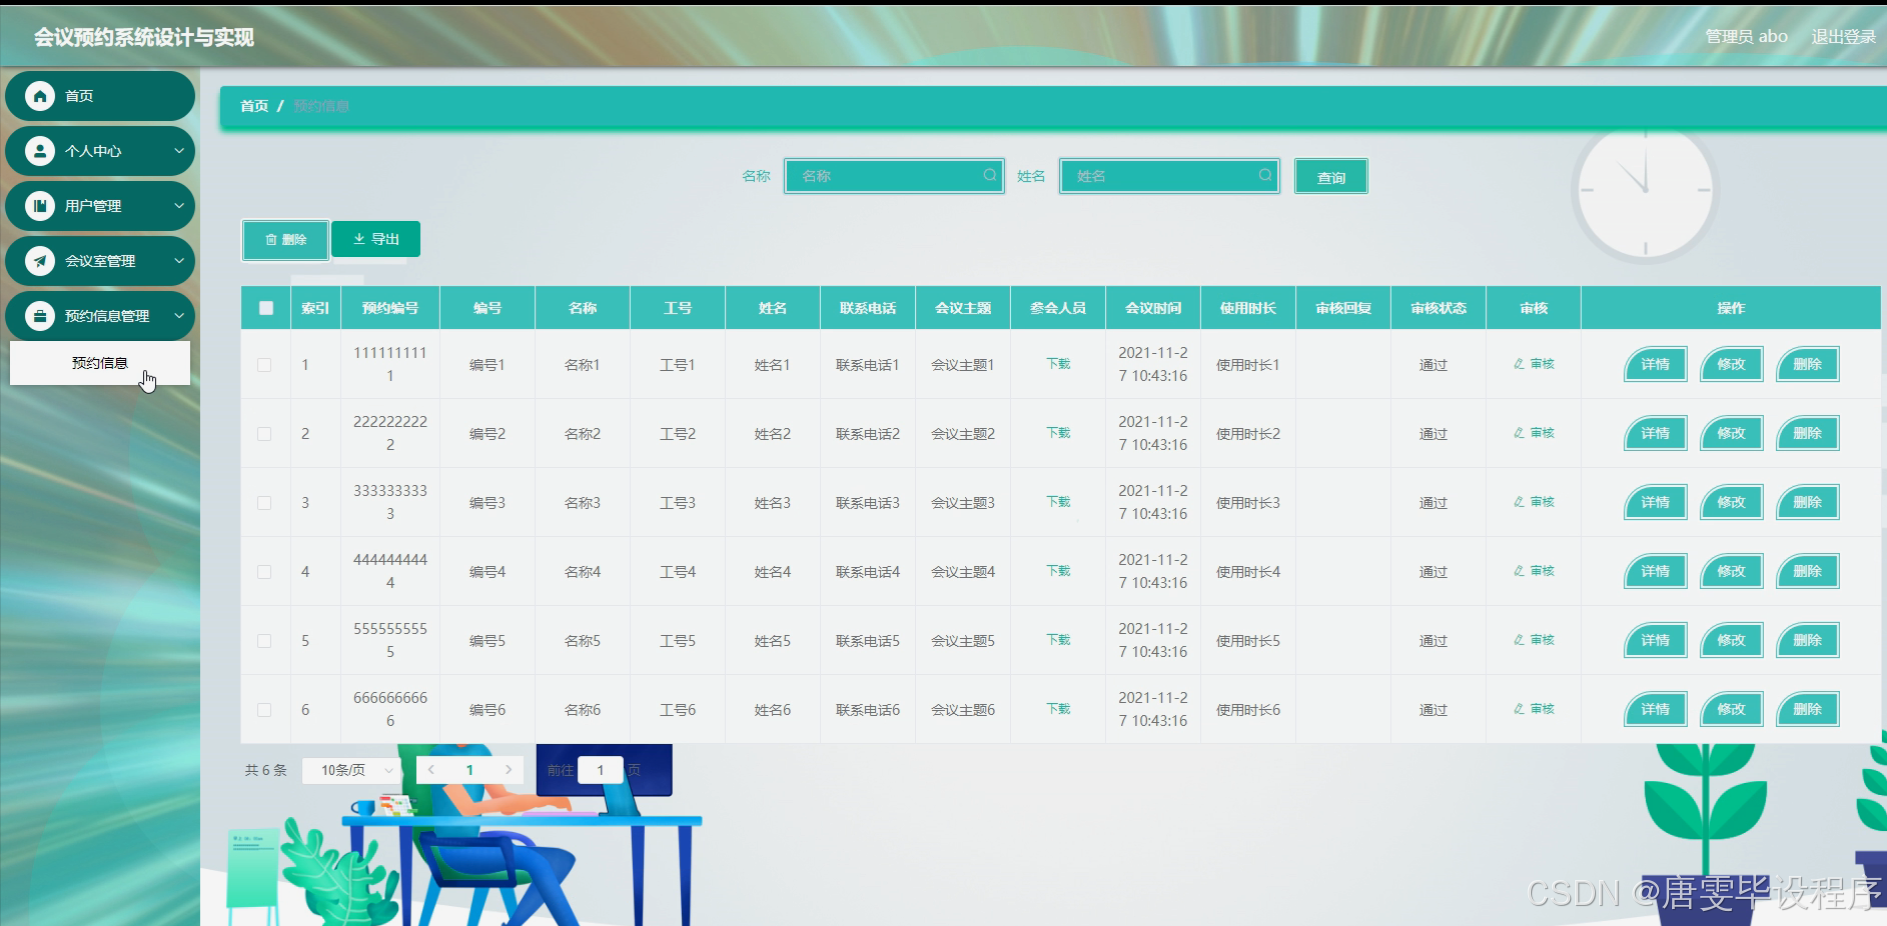The image size is (1887, 926).
Task: Open 预约信息管理 via its calendar icon
Action: click(x=40, y=315)
